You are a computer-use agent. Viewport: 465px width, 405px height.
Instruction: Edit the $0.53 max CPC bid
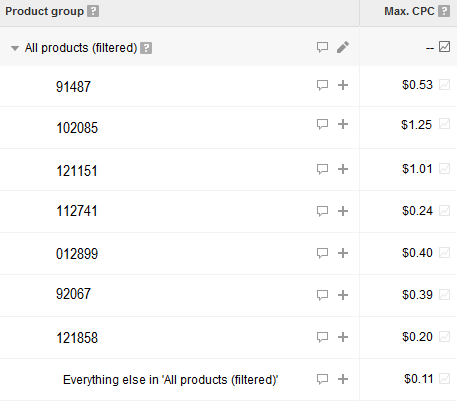coord(417,85)
